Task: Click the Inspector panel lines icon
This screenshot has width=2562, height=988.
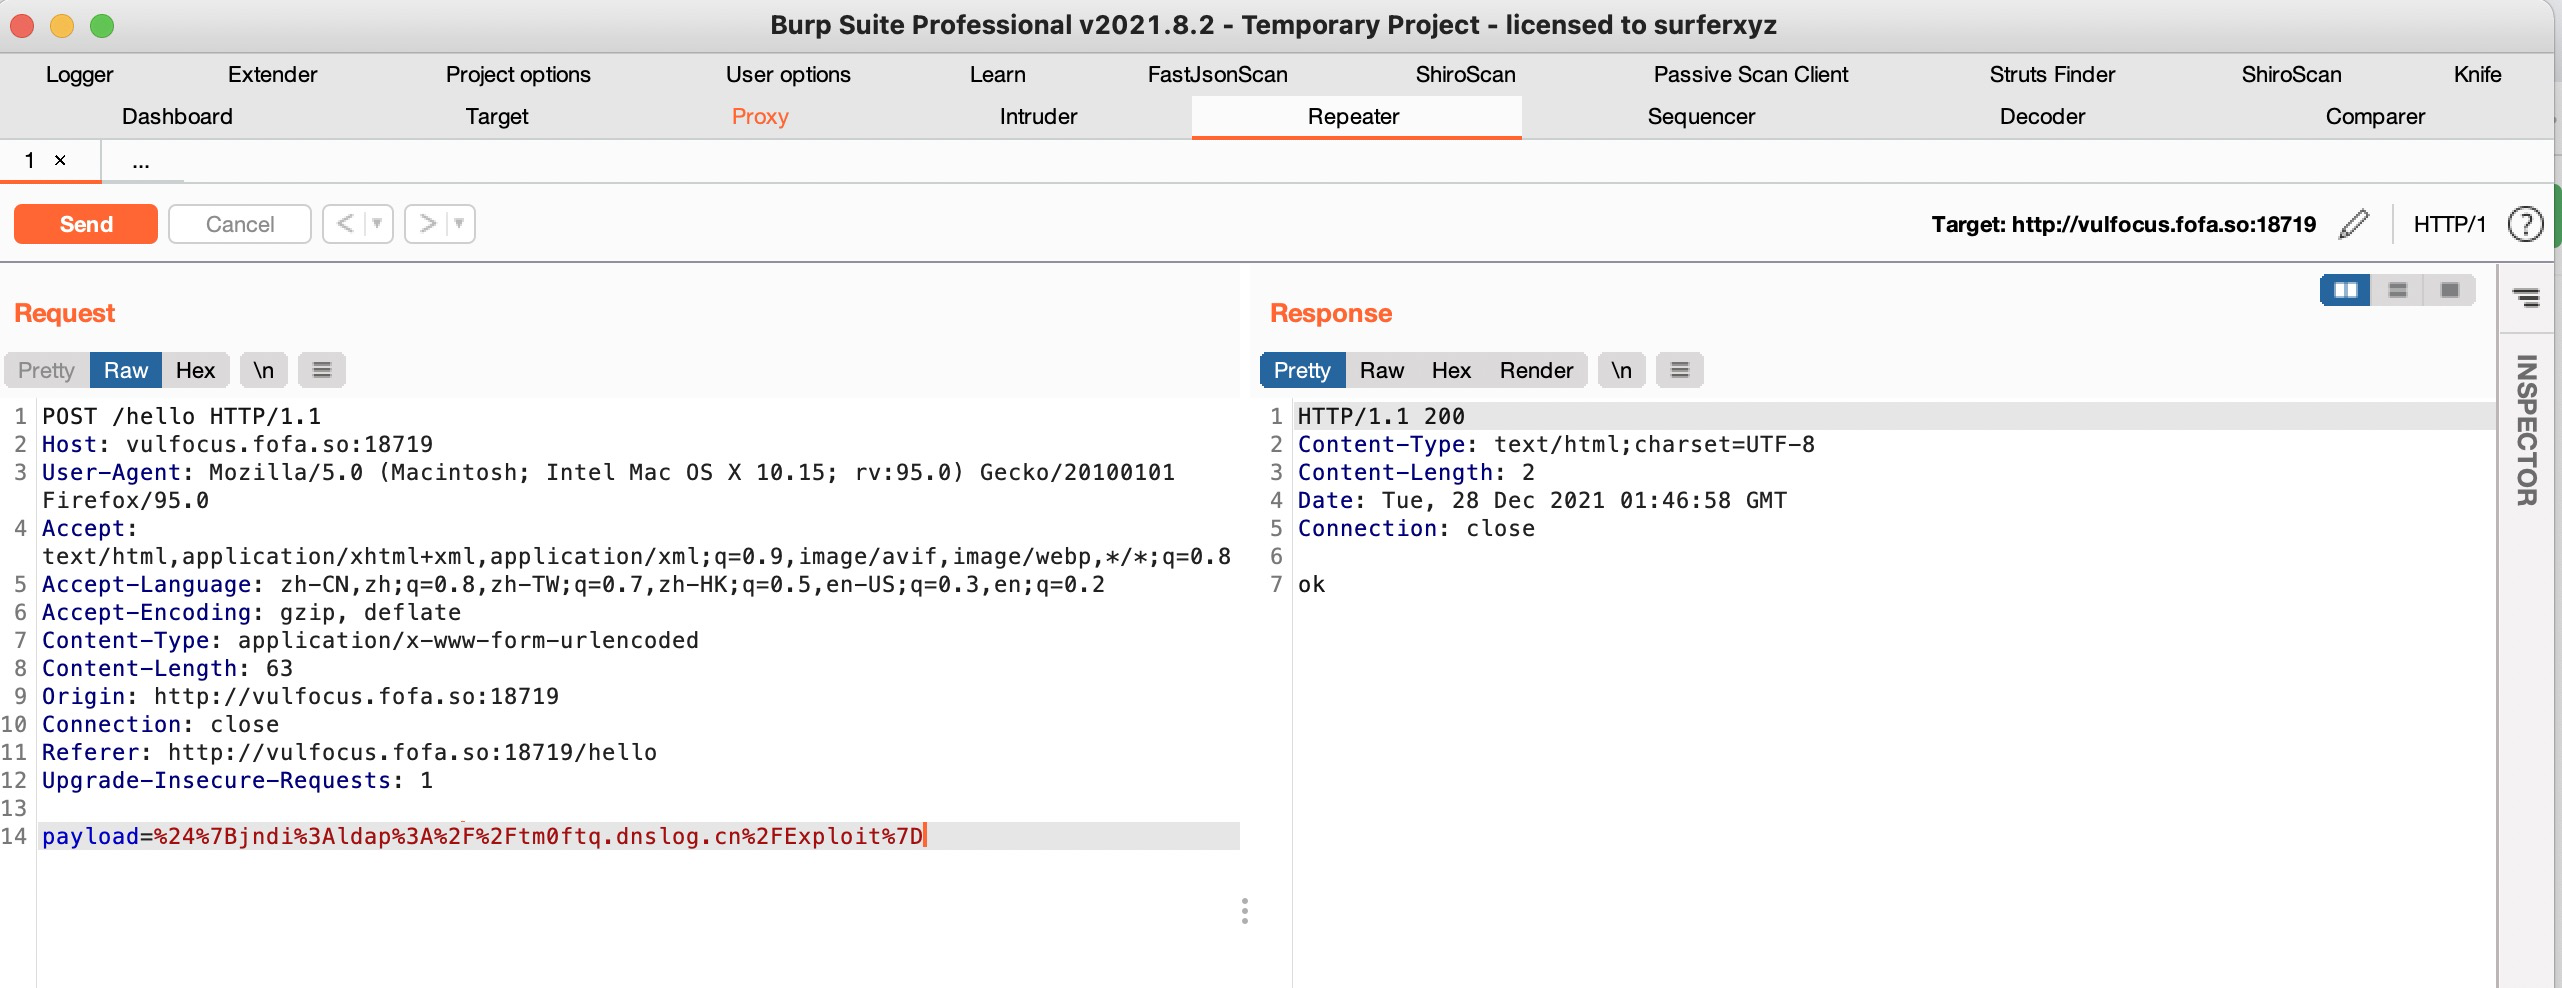Action: [2526, 297]
